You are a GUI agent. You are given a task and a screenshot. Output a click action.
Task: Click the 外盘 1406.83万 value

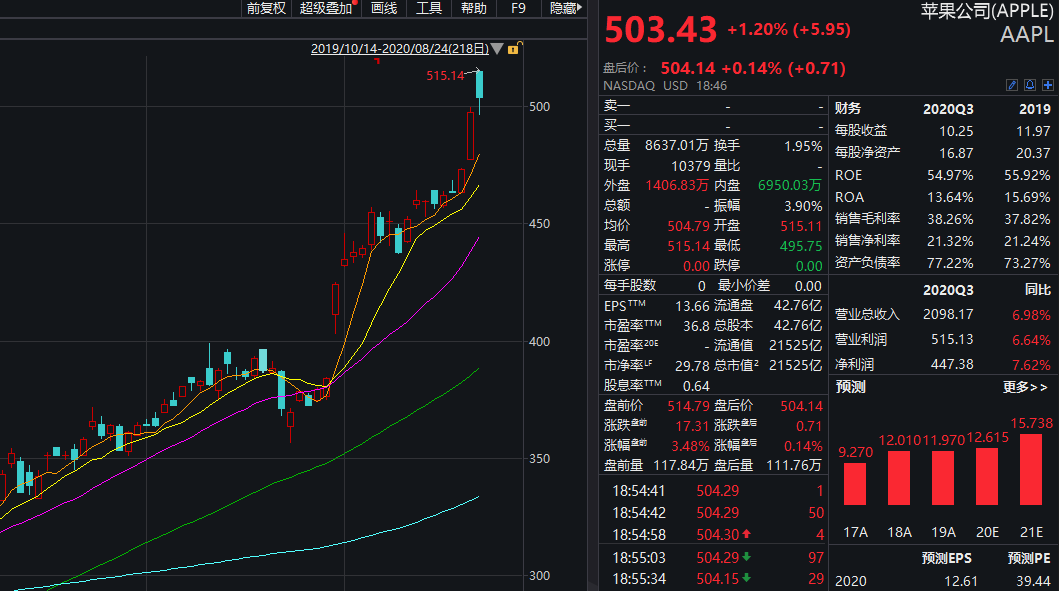pyautogui.click(x=676, y=185)
